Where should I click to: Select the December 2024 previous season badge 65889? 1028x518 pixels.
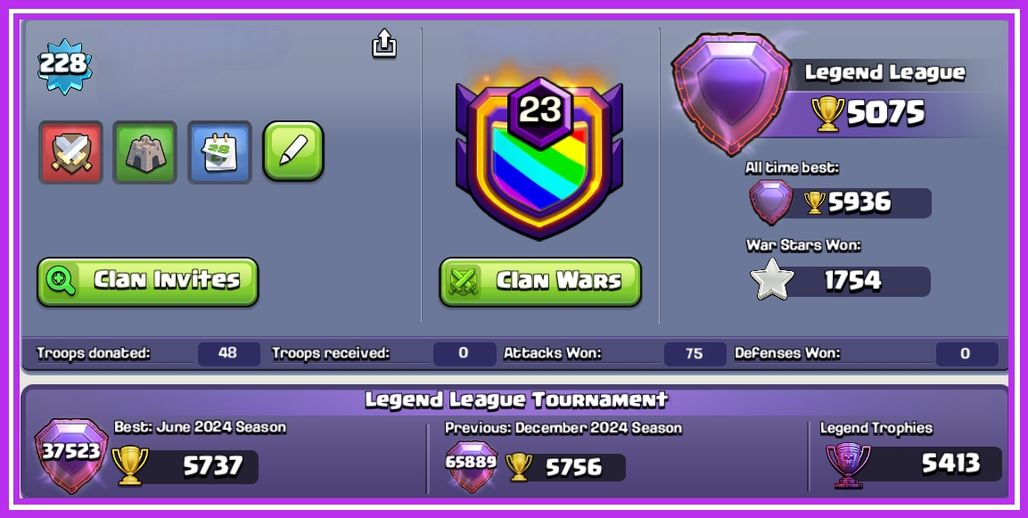[471, 464]
